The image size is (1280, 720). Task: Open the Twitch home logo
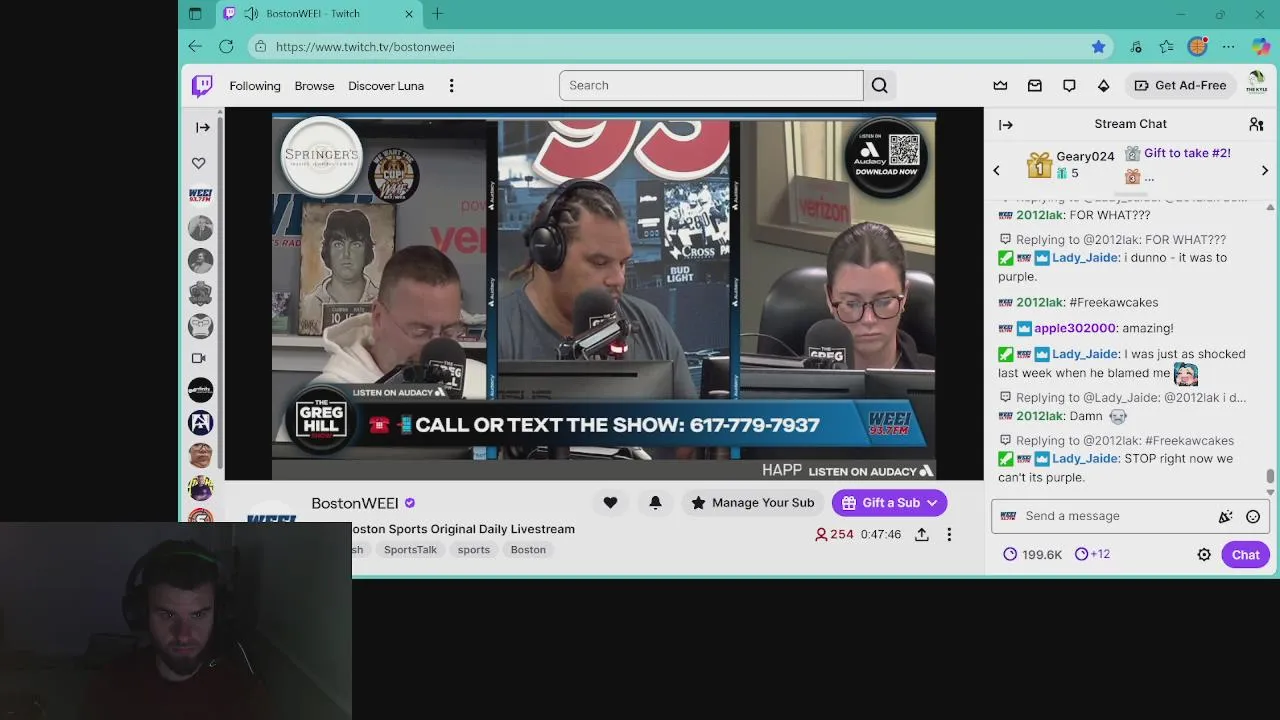point(202,86)
